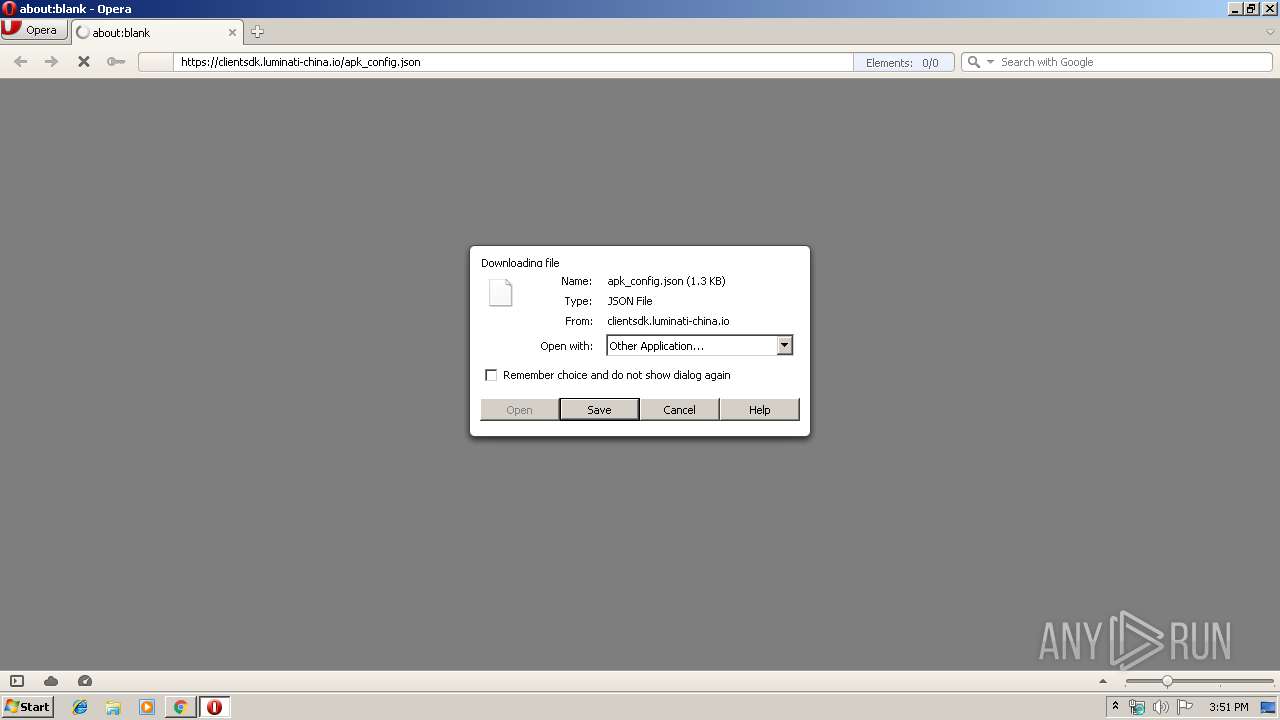Click the volume speaker tray icon
The height and width of the screenshot is (720, 1280).
coord(1160,707)
